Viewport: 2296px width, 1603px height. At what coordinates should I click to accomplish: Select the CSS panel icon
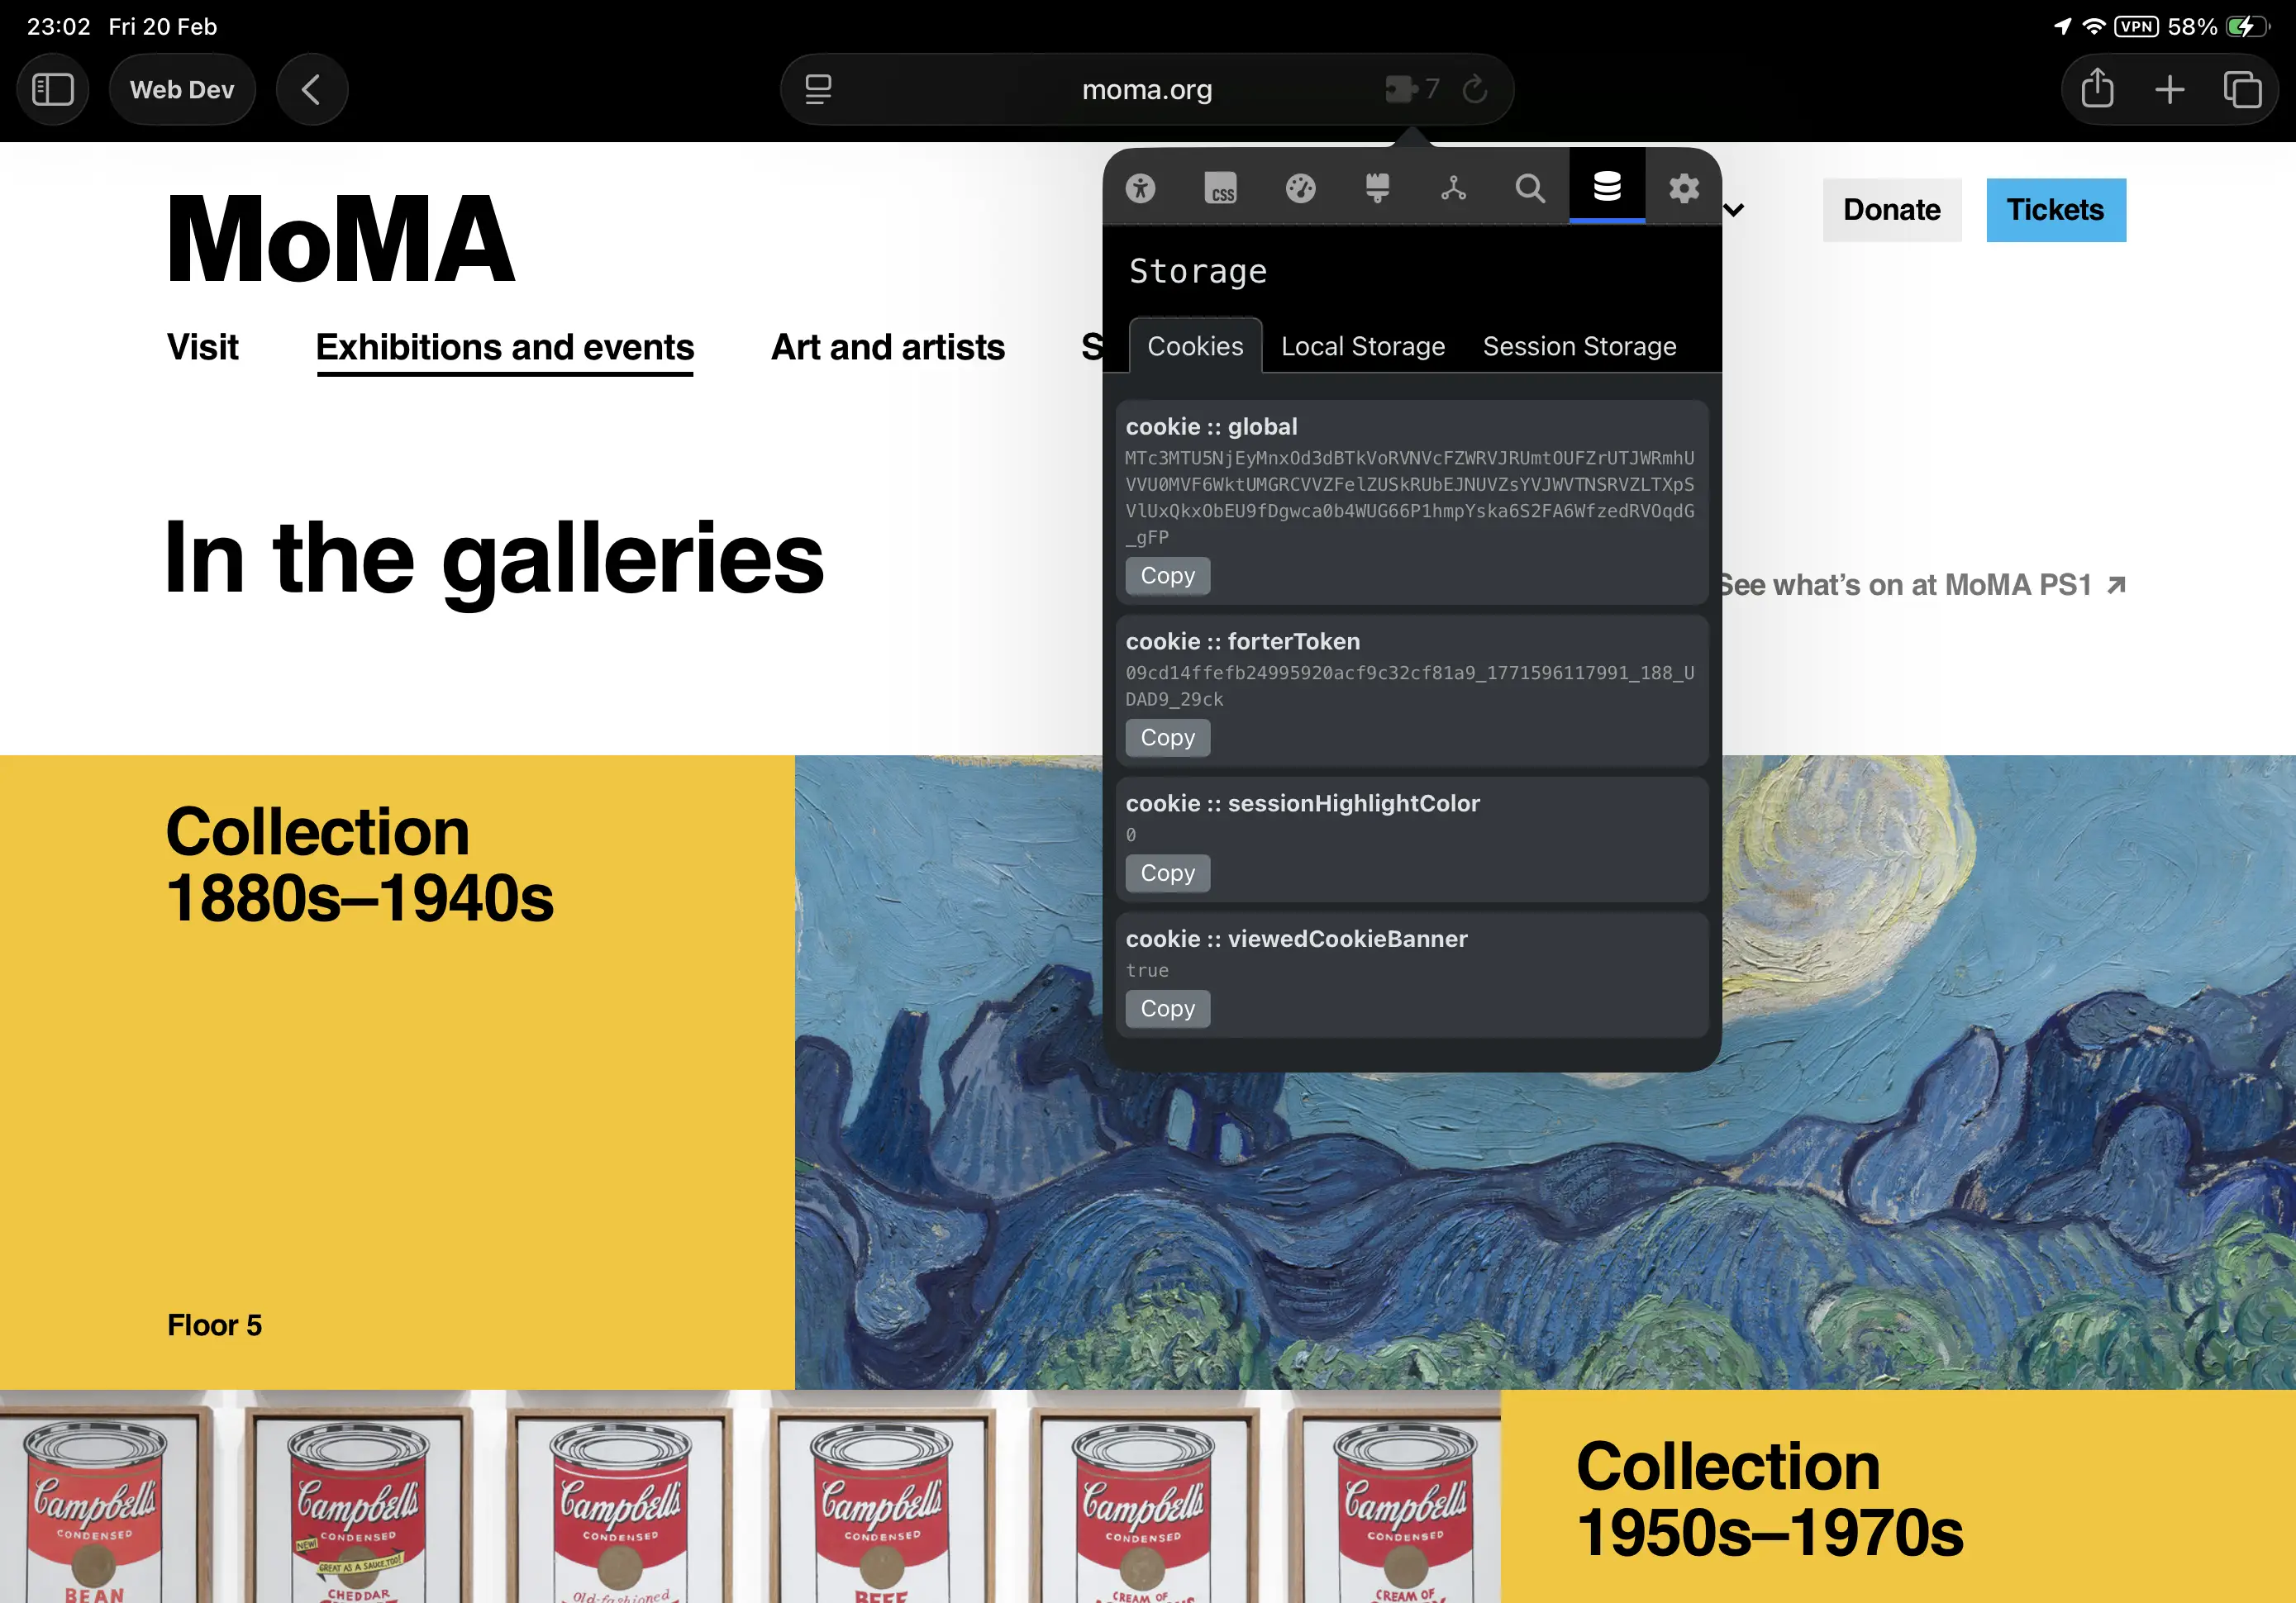(x=1222, y=188)
